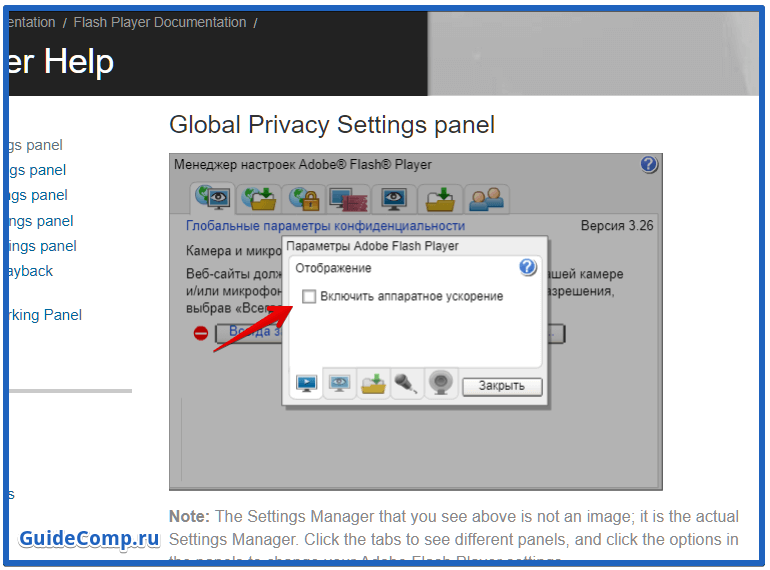The height and width of the screenshot is (570, 770).
Task: Click the Закрыть button
Action: [502, 386]
